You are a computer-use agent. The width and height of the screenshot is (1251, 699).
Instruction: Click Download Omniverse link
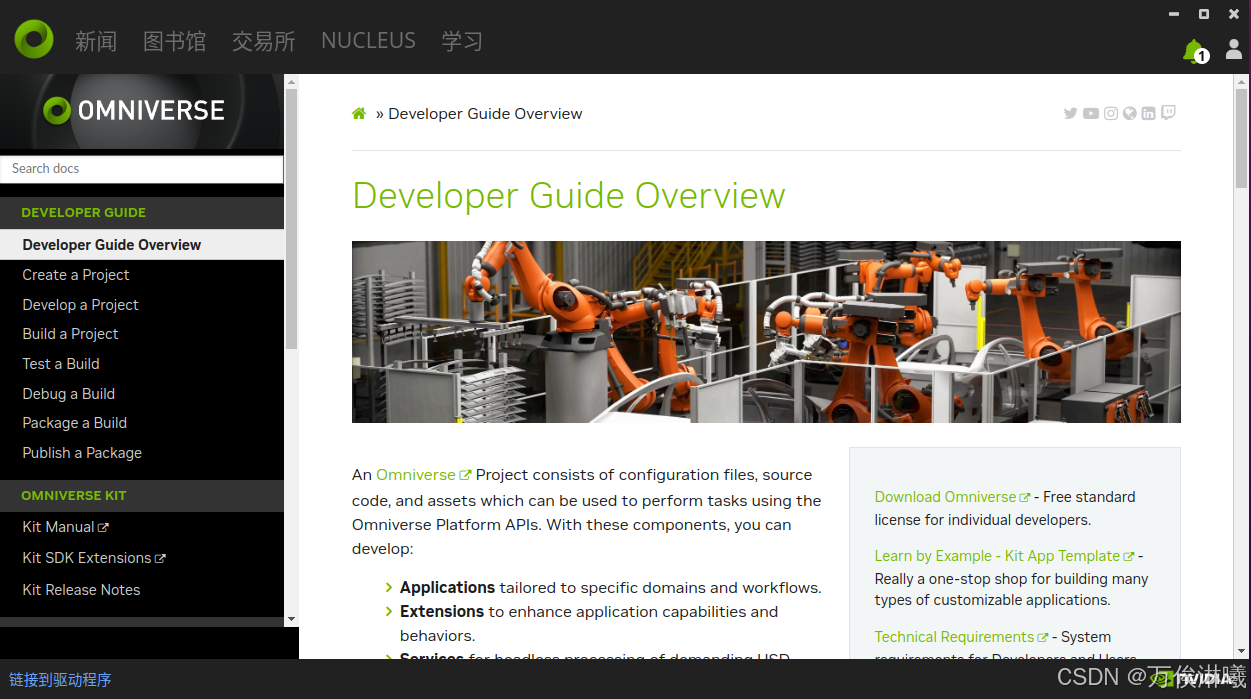pos(952,497)
